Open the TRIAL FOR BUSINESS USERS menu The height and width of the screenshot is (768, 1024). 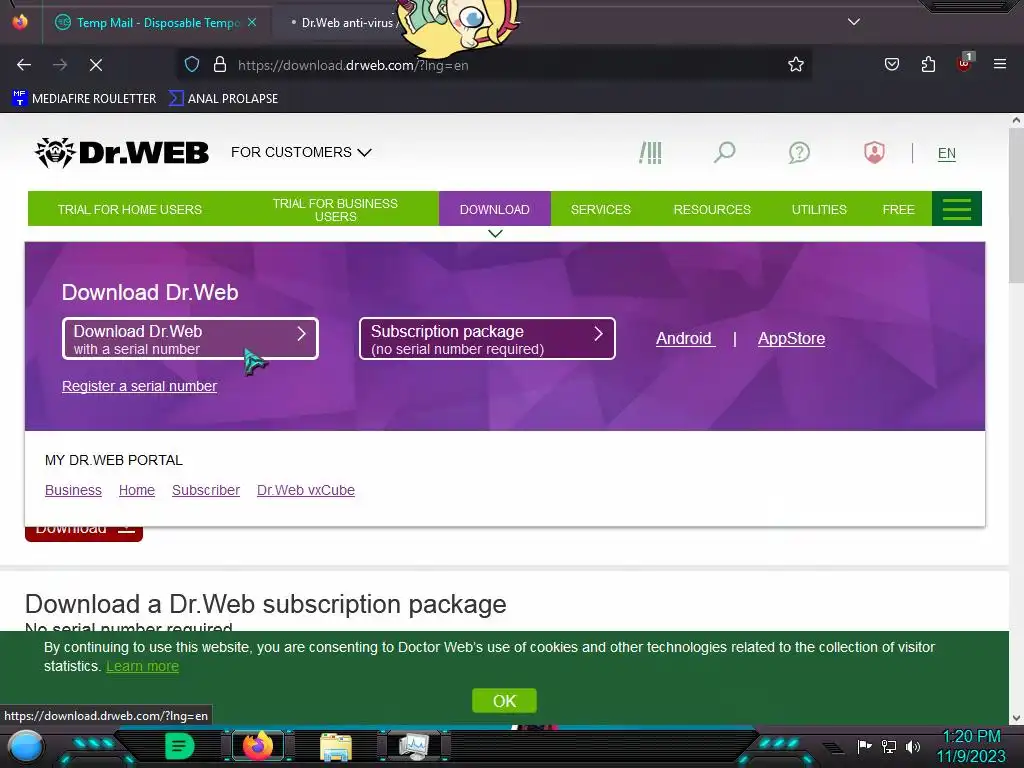[335, 210]
